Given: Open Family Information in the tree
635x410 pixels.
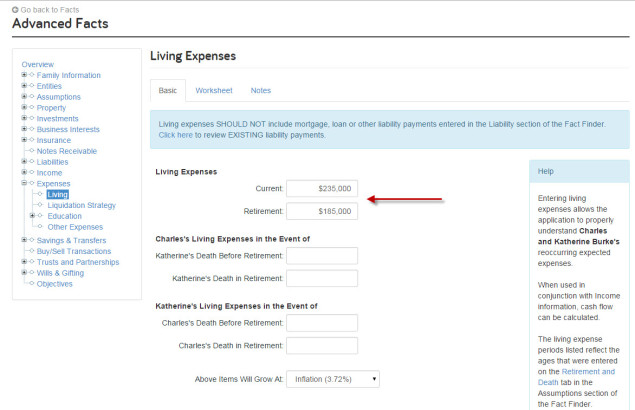Looking at the screenshot, I should tap(68, 75).
